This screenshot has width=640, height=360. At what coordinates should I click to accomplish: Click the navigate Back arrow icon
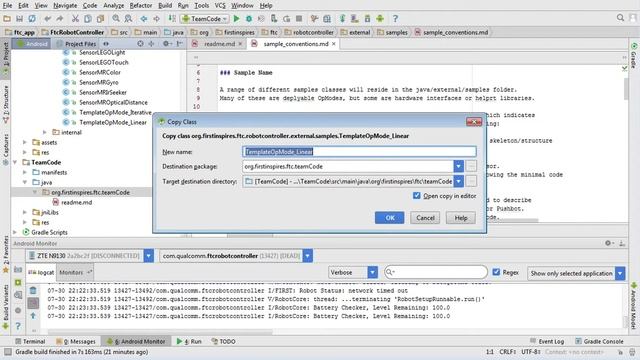coord(144,18)
